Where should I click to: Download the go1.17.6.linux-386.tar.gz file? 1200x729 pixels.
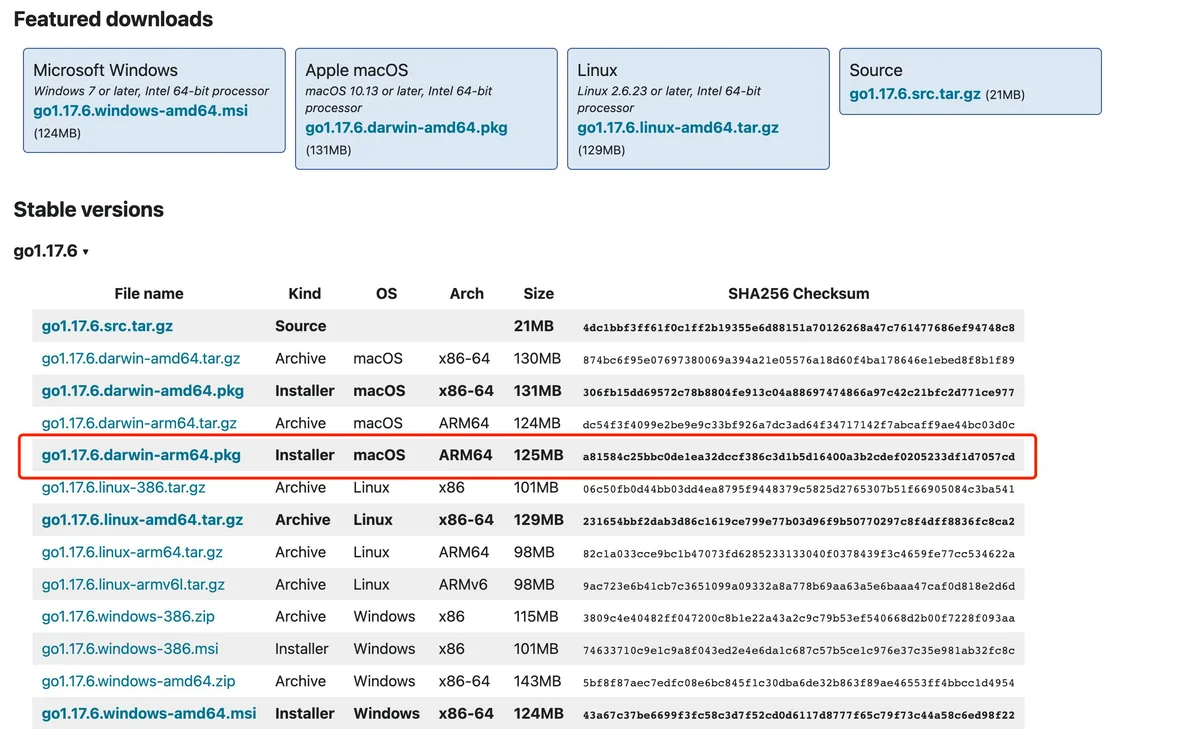123,487
